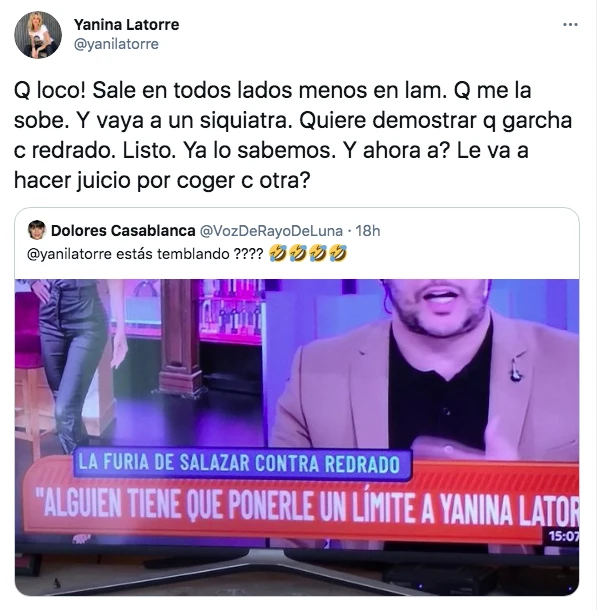Open the Yanina Latorre display name

pyautogui.click(x=127, y=25)
